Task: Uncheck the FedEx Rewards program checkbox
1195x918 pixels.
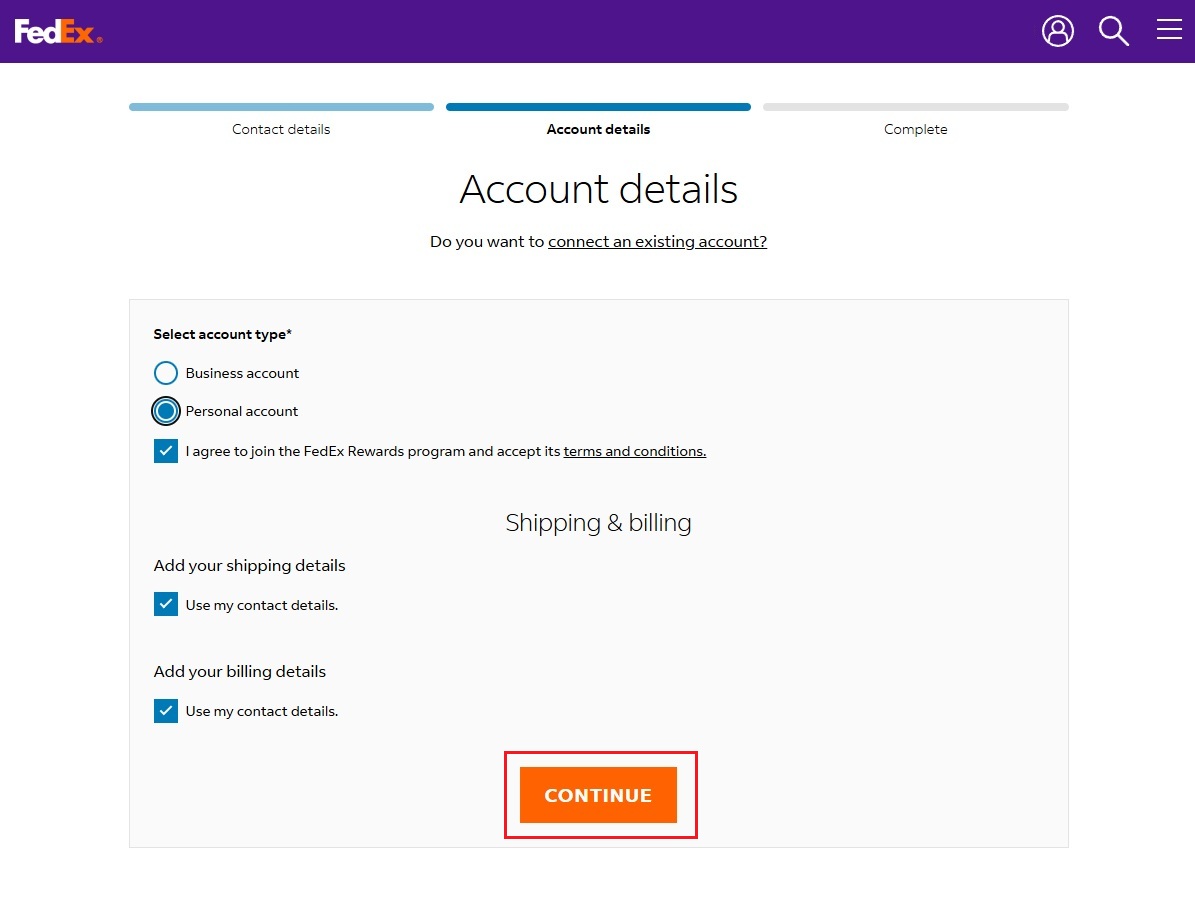Action: click(166, 451)
